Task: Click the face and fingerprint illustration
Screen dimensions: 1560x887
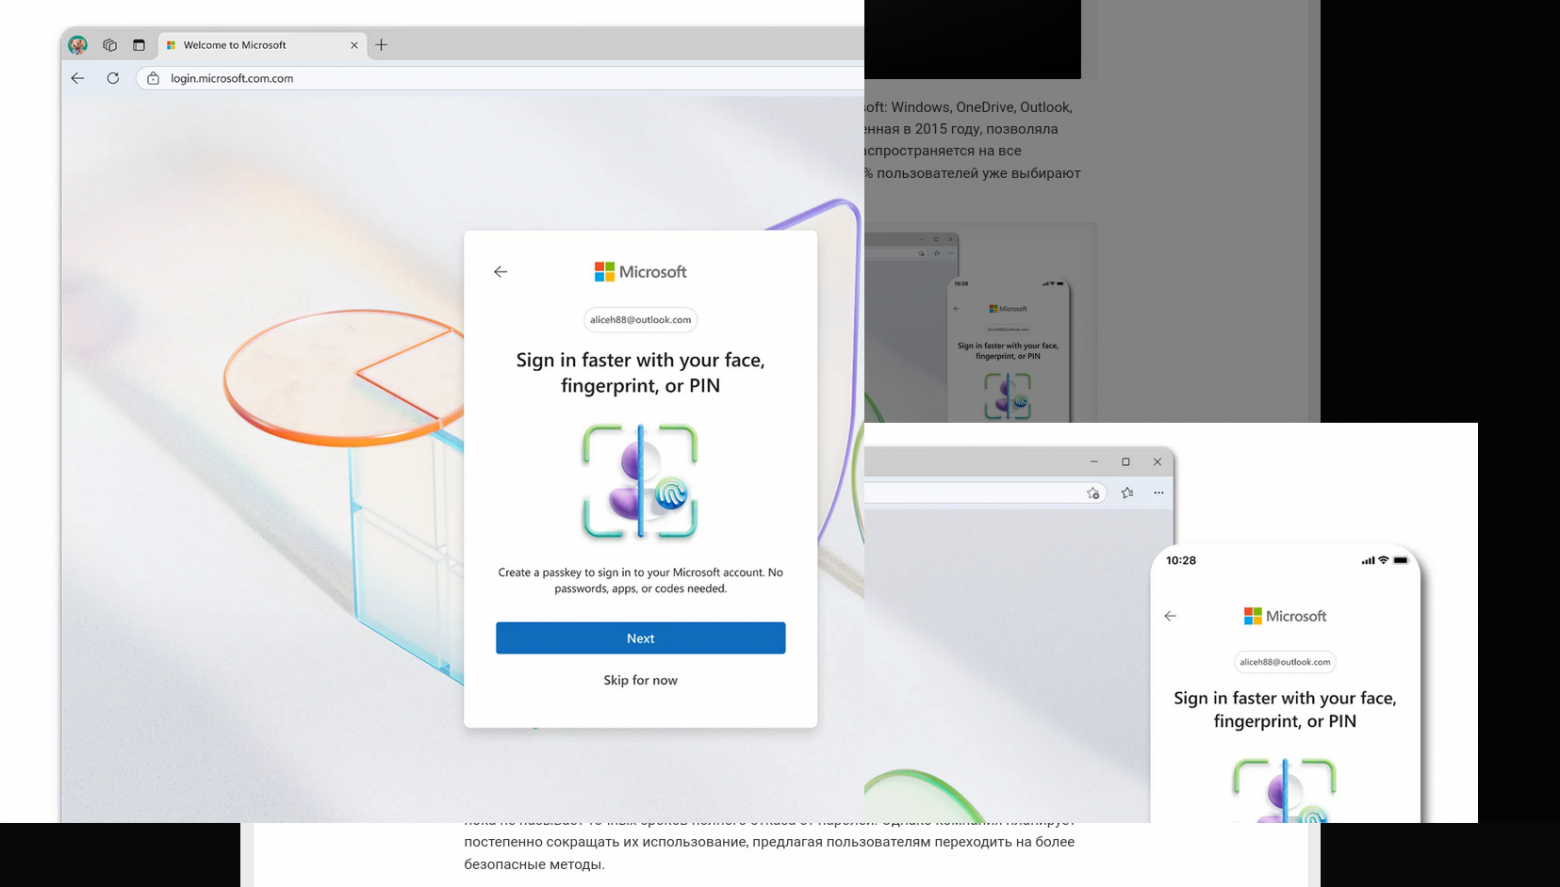Action: click(640, 481)
